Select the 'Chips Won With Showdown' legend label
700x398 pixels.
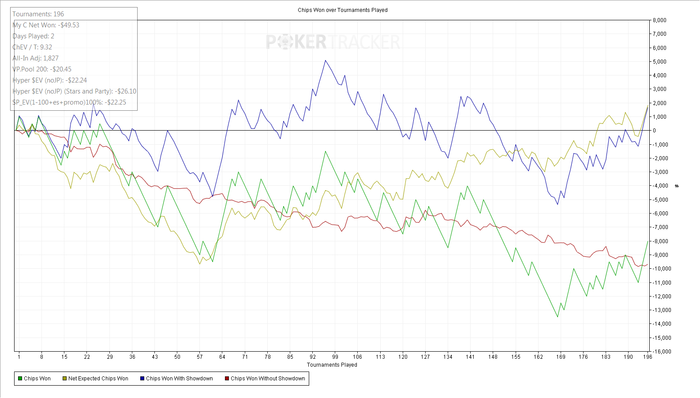click(179, 378)
